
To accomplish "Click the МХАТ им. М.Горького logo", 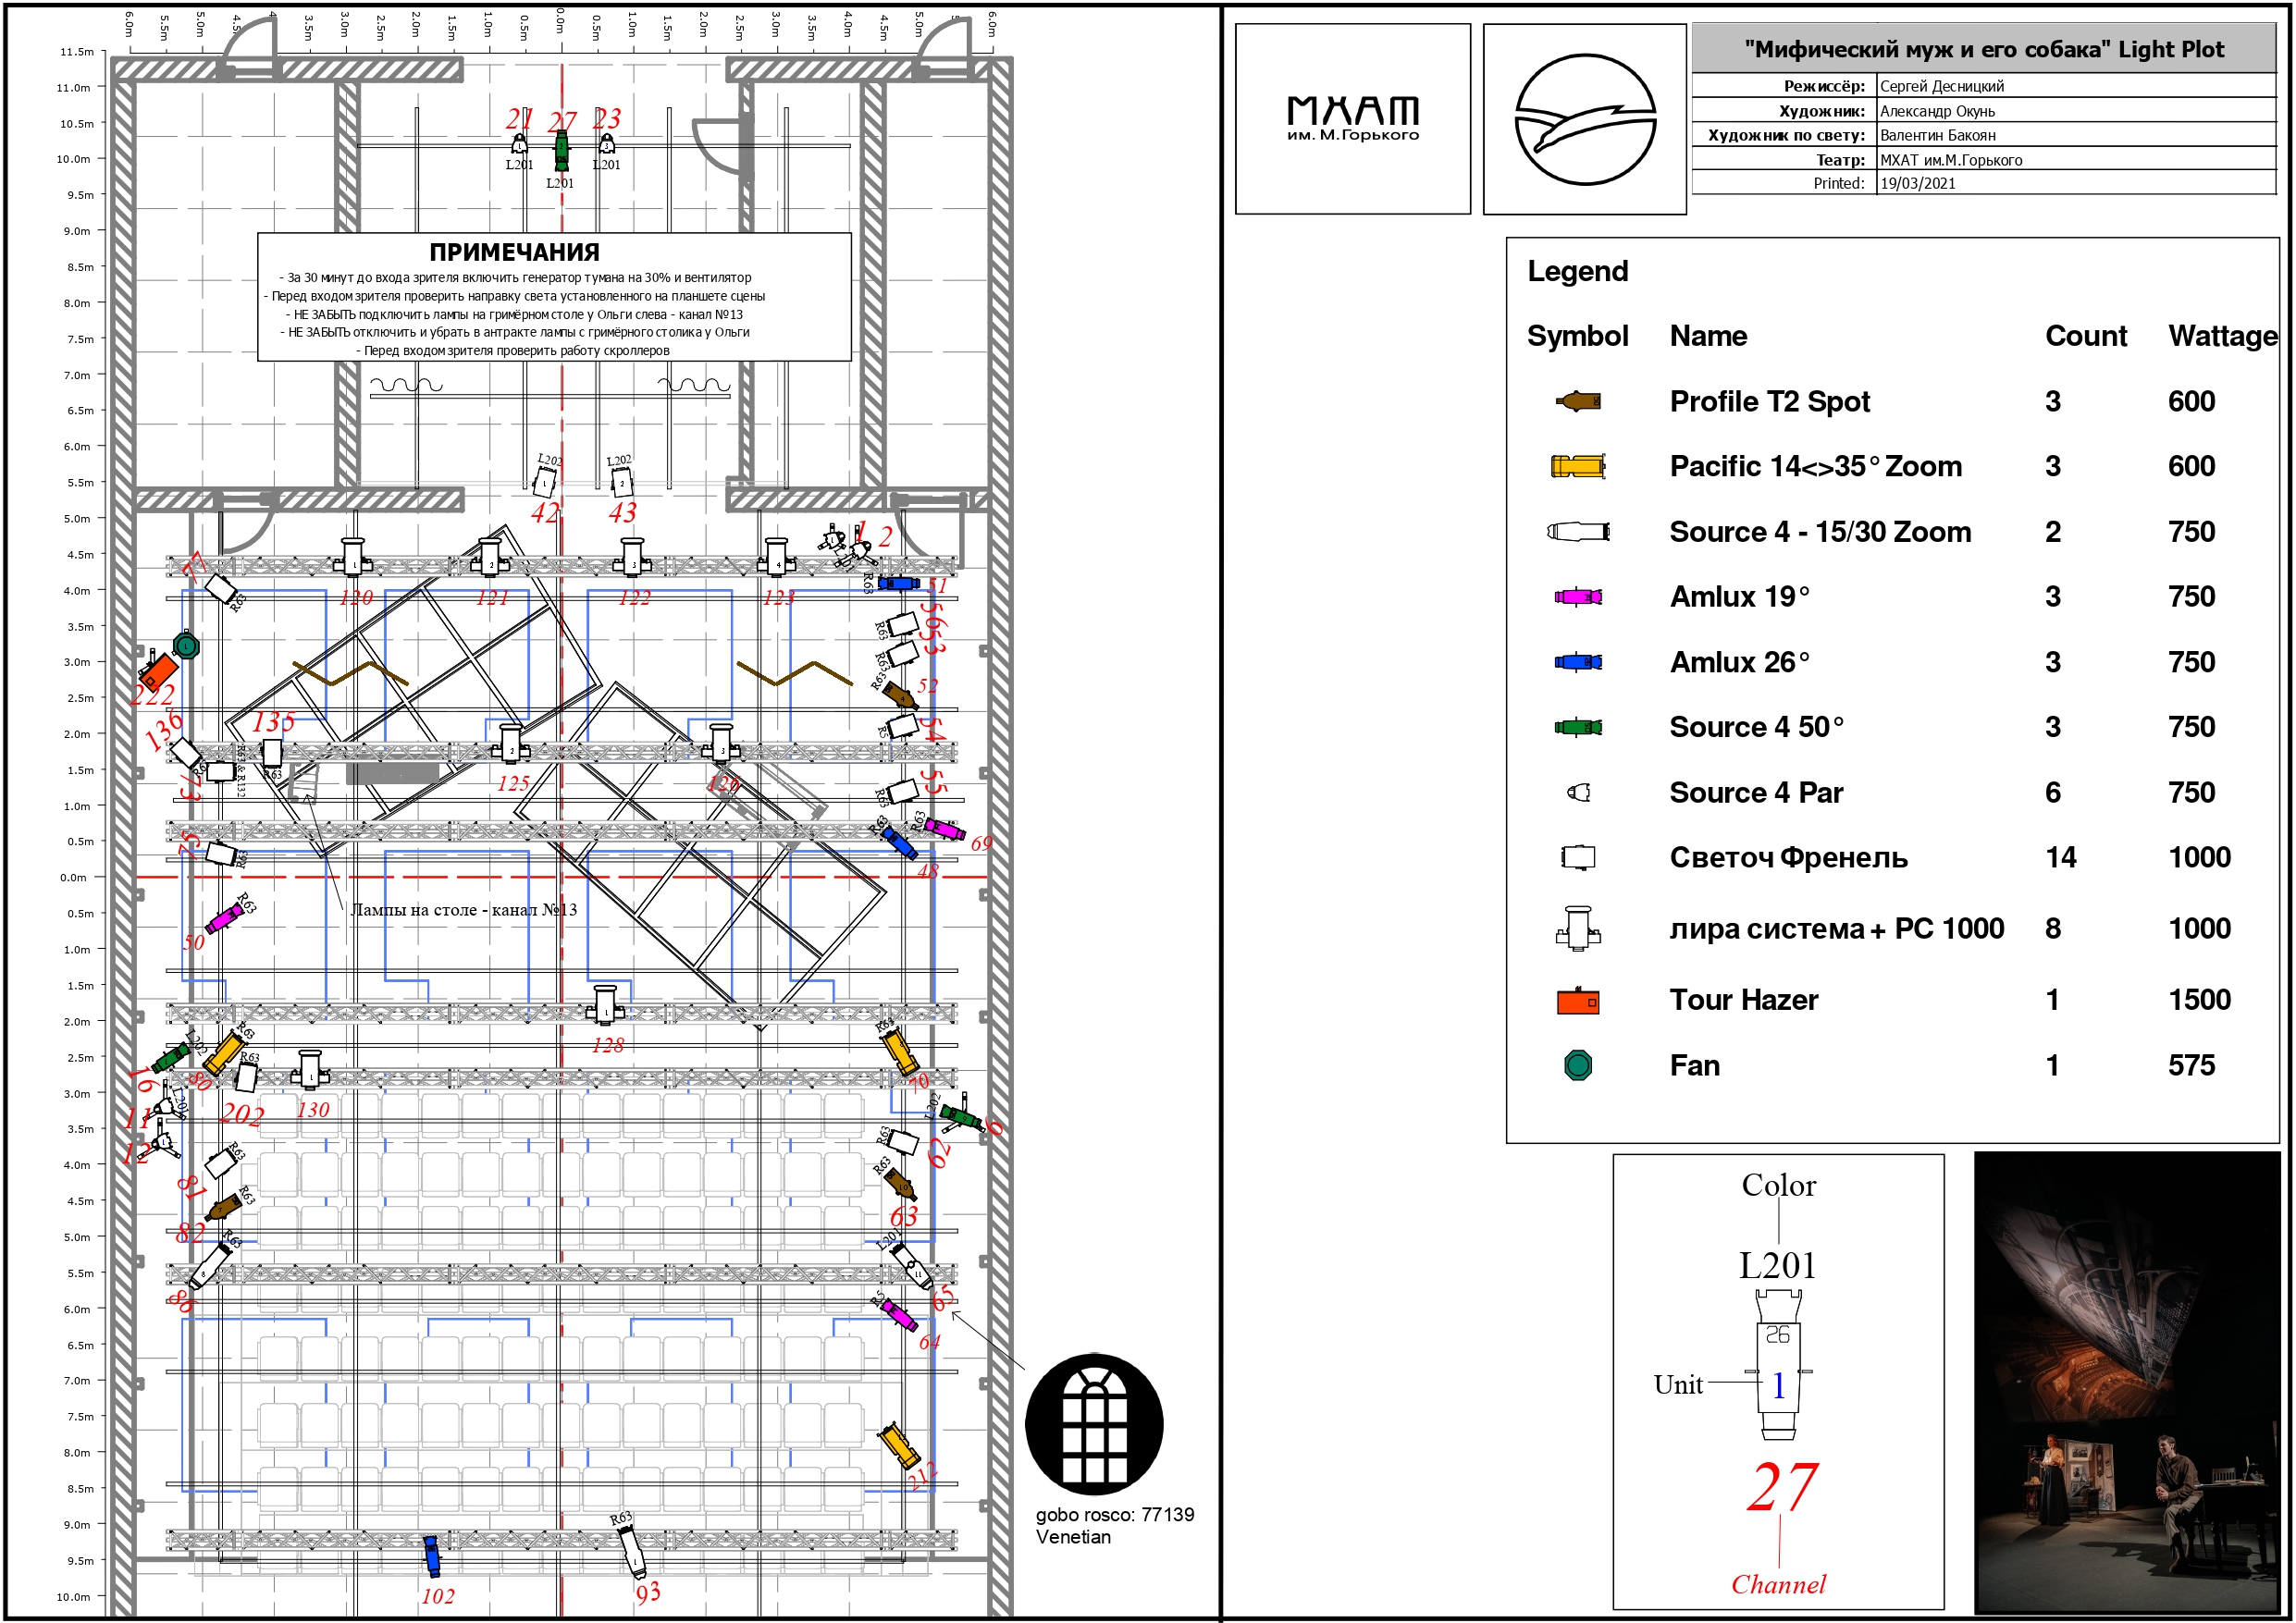I will click(x=1353, y=118).
